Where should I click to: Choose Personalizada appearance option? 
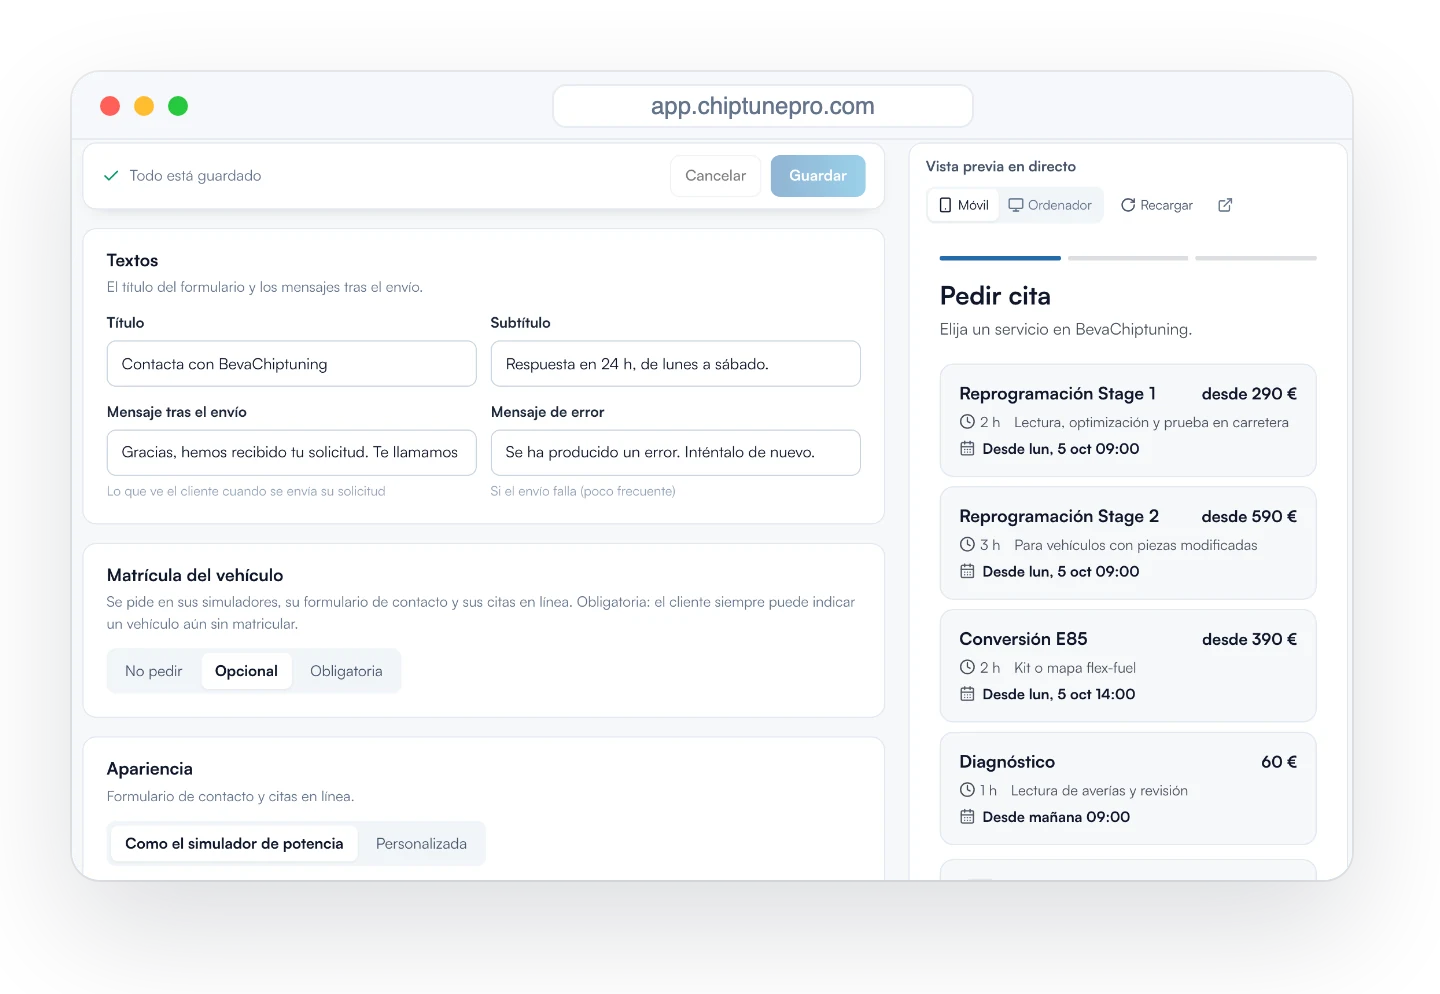click(x=421, y=844)
